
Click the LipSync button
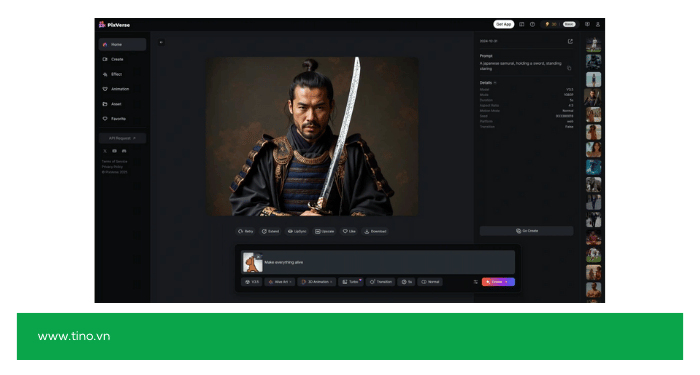(297, 231)
